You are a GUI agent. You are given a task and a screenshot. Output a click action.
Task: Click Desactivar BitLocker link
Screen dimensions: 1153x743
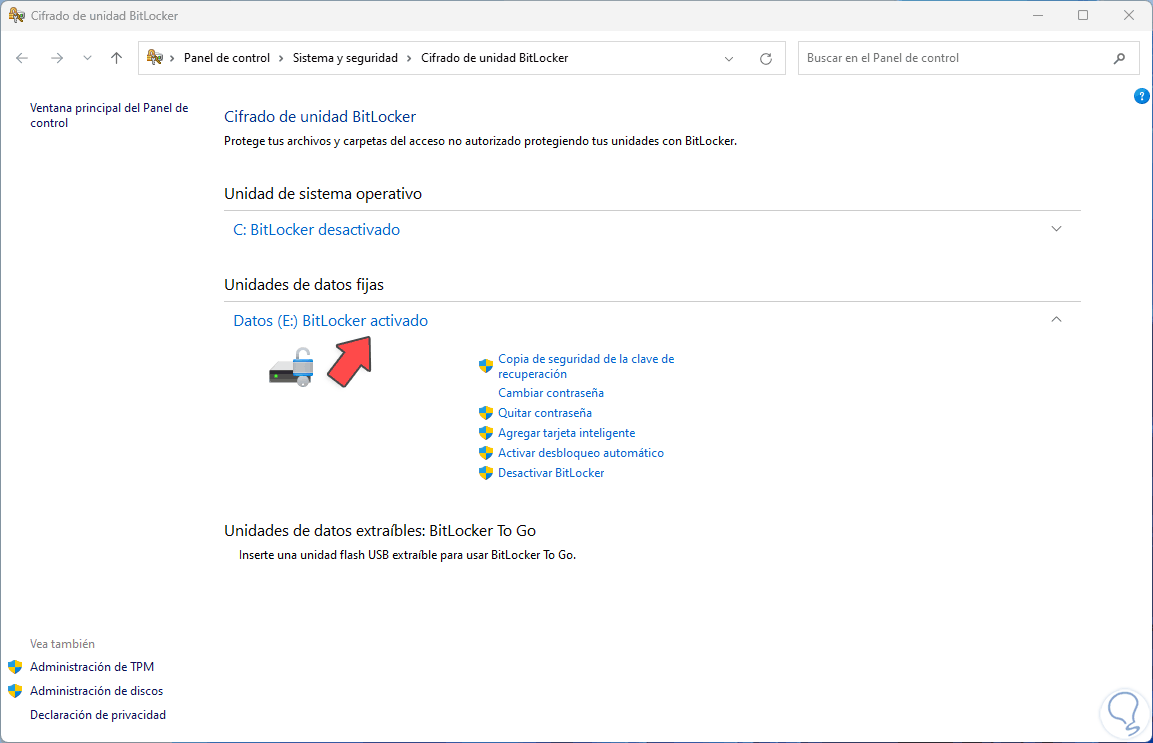click(x=551, y=472)
